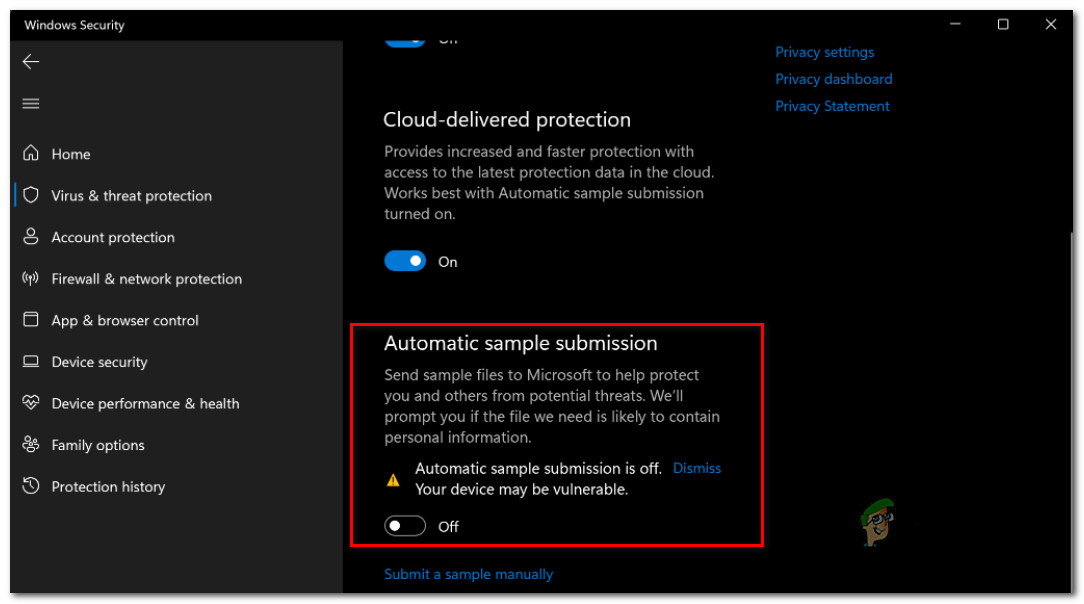Screen dimensions: 1084x604
Task: Select the Home icon in the sidebar
Action: point(31,153)
